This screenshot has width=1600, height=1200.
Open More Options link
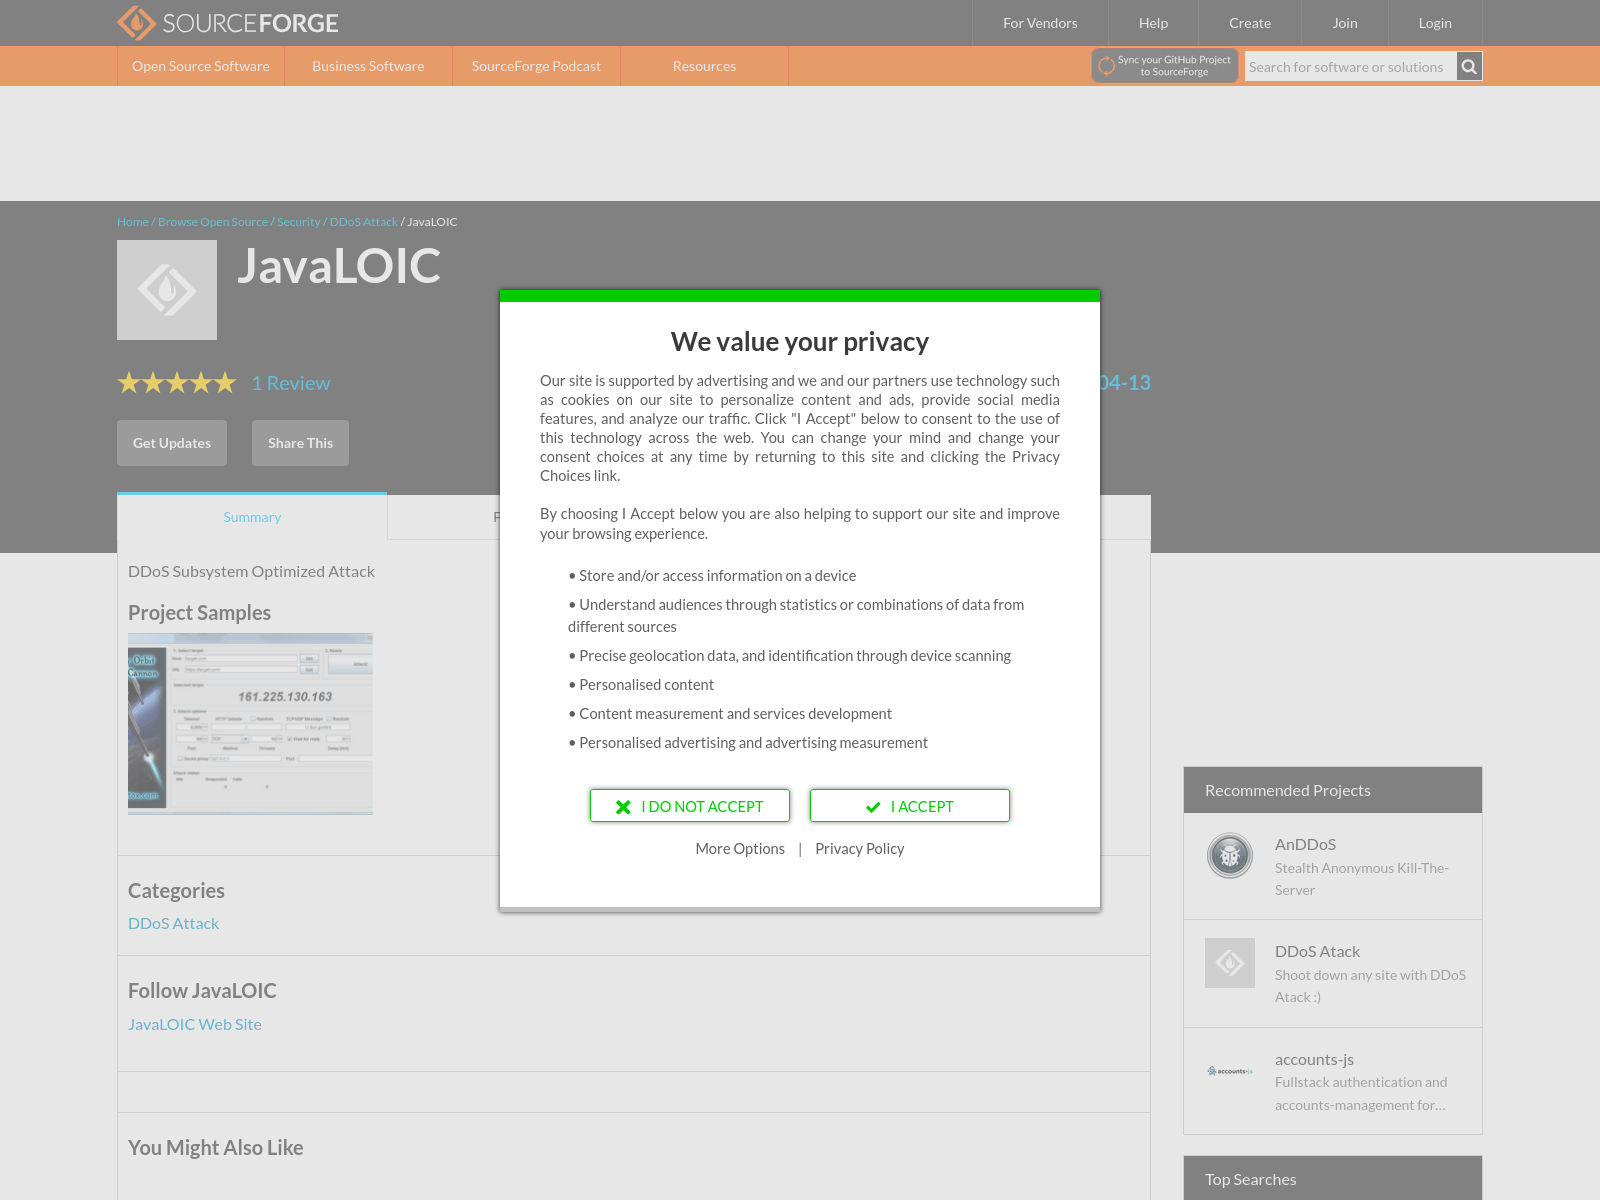tap(740, 849)
